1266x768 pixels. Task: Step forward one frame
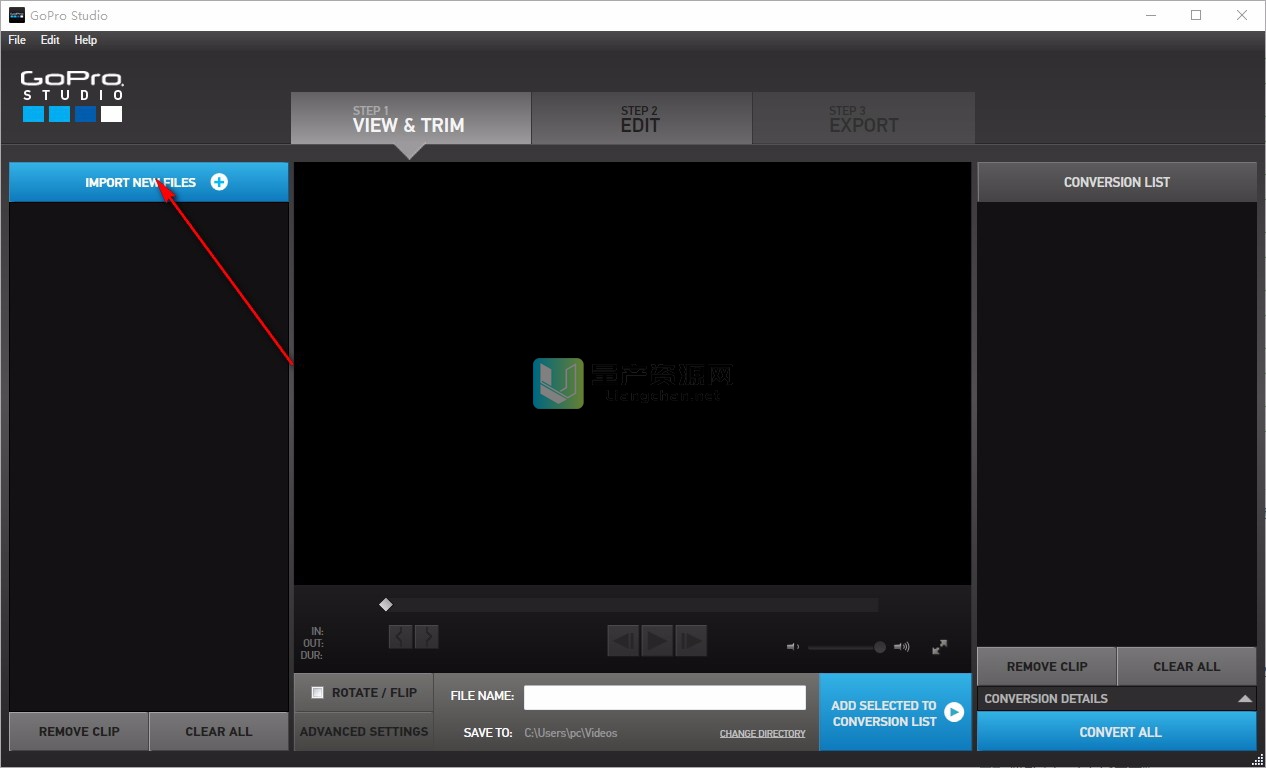(691, 641)
